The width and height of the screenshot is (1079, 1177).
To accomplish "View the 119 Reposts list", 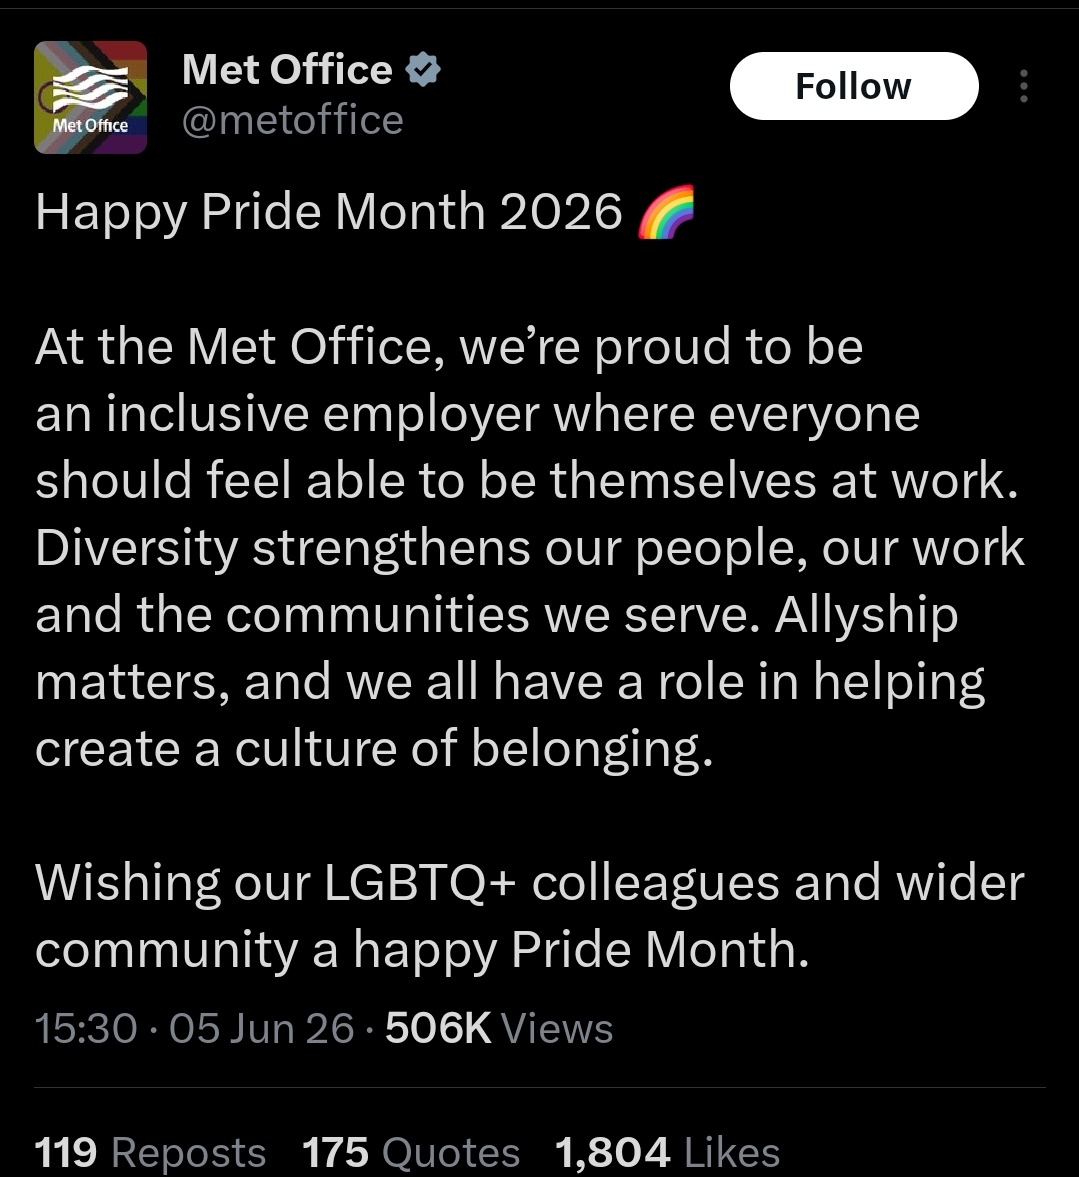I will 150,1151.
